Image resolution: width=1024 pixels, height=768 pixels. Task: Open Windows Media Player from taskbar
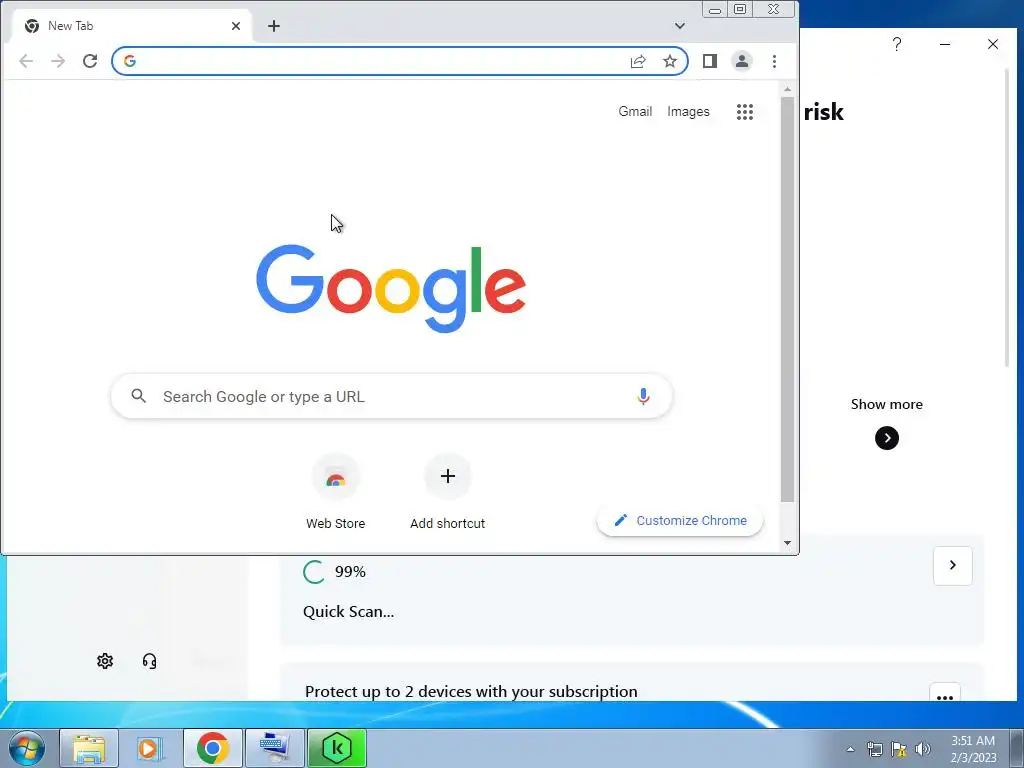[x=150, y=748]
